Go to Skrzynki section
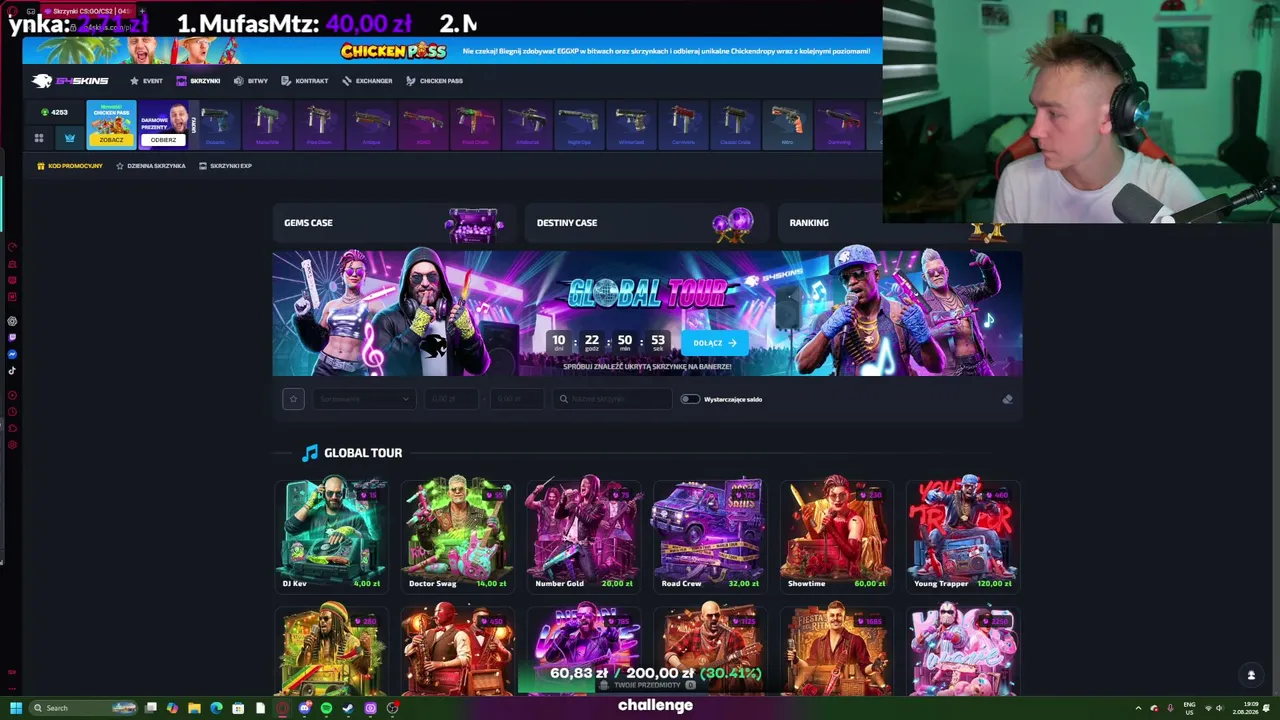The height and width of the screenshot is (720, 1280). [x=198, y=81]
